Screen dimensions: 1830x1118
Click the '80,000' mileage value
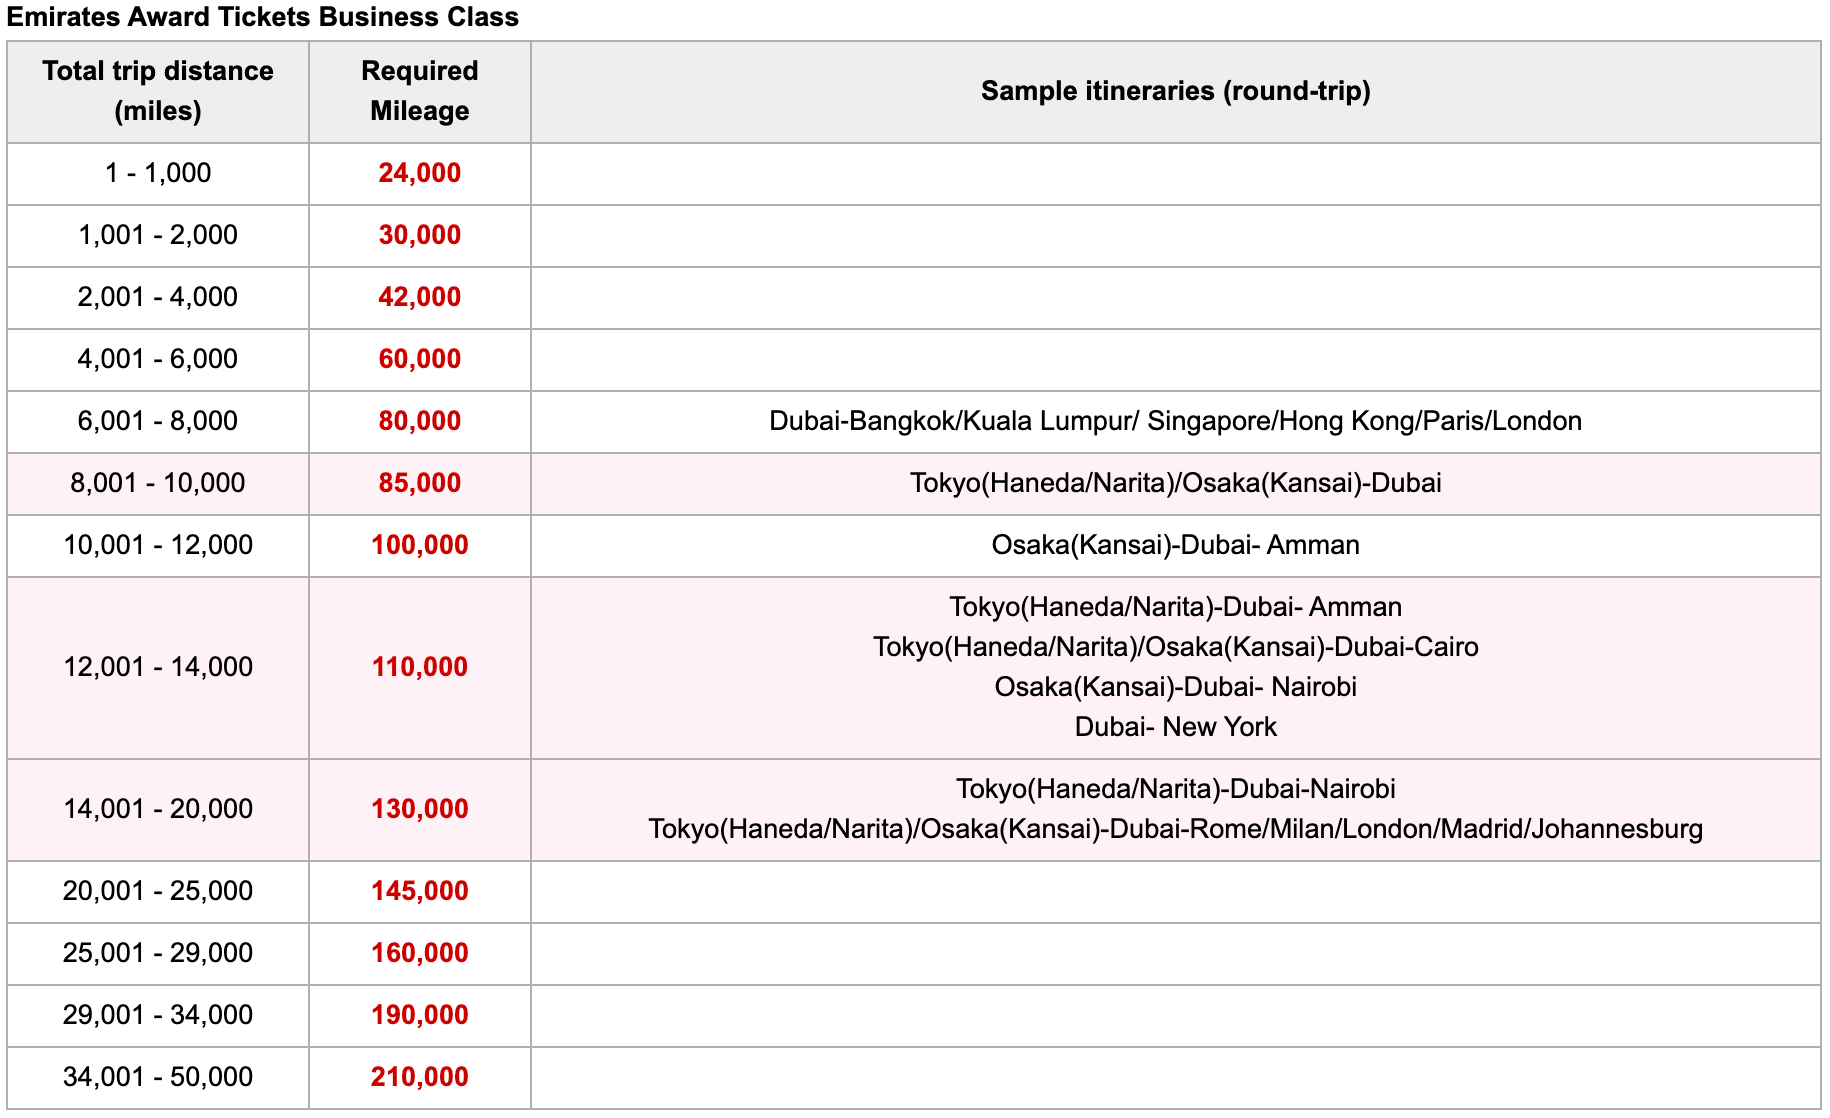420,421
